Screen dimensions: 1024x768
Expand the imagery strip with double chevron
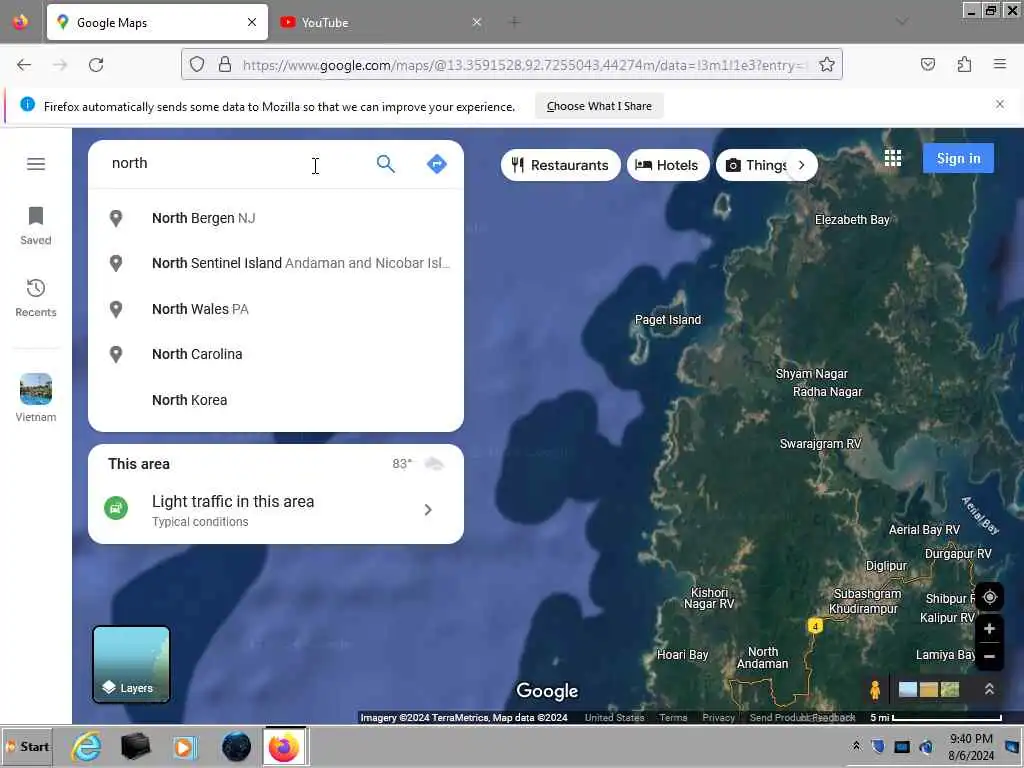989,690
